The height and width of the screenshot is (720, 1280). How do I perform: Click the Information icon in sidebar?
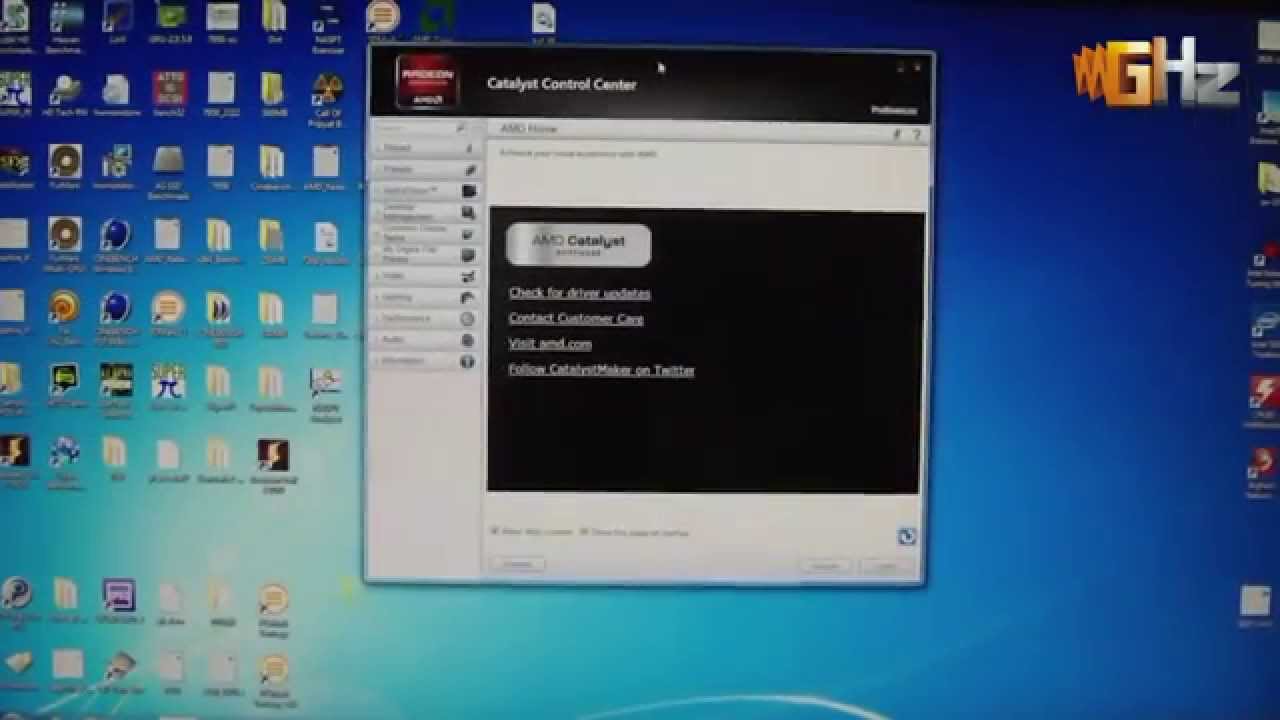tap(467, 361)
